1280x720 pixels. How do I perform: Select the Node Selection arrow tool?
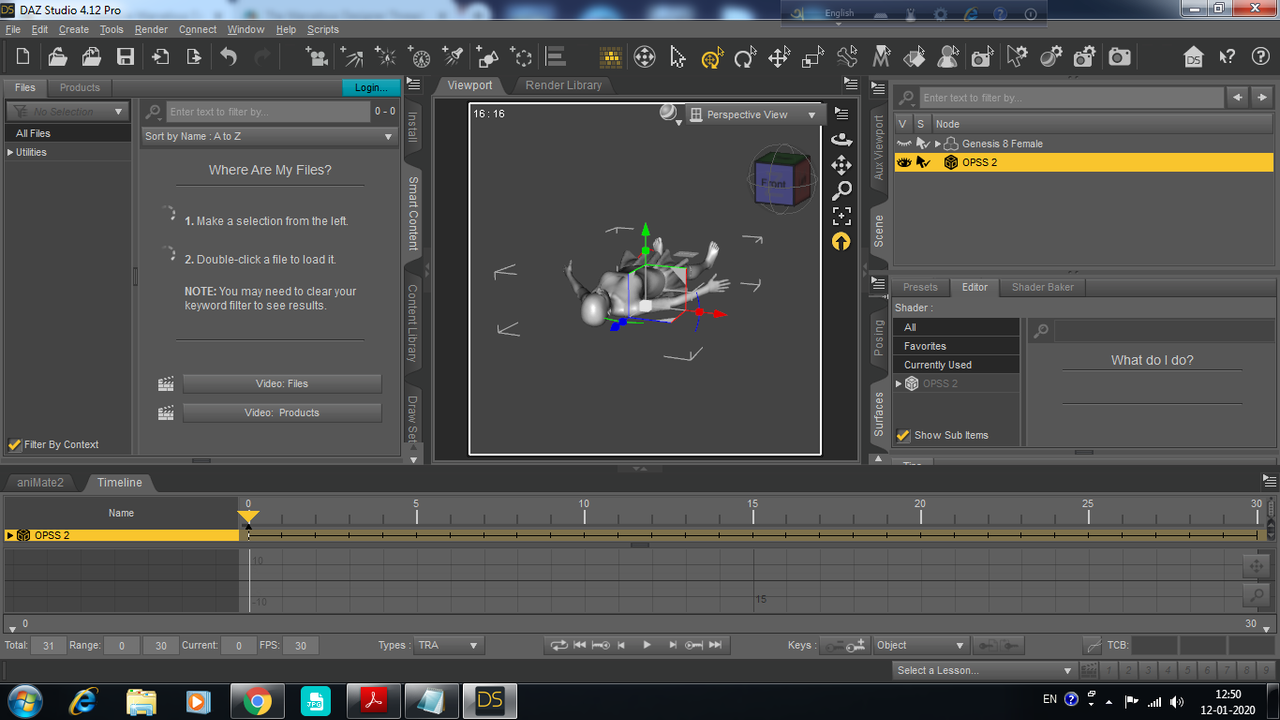tap(678, 57)
